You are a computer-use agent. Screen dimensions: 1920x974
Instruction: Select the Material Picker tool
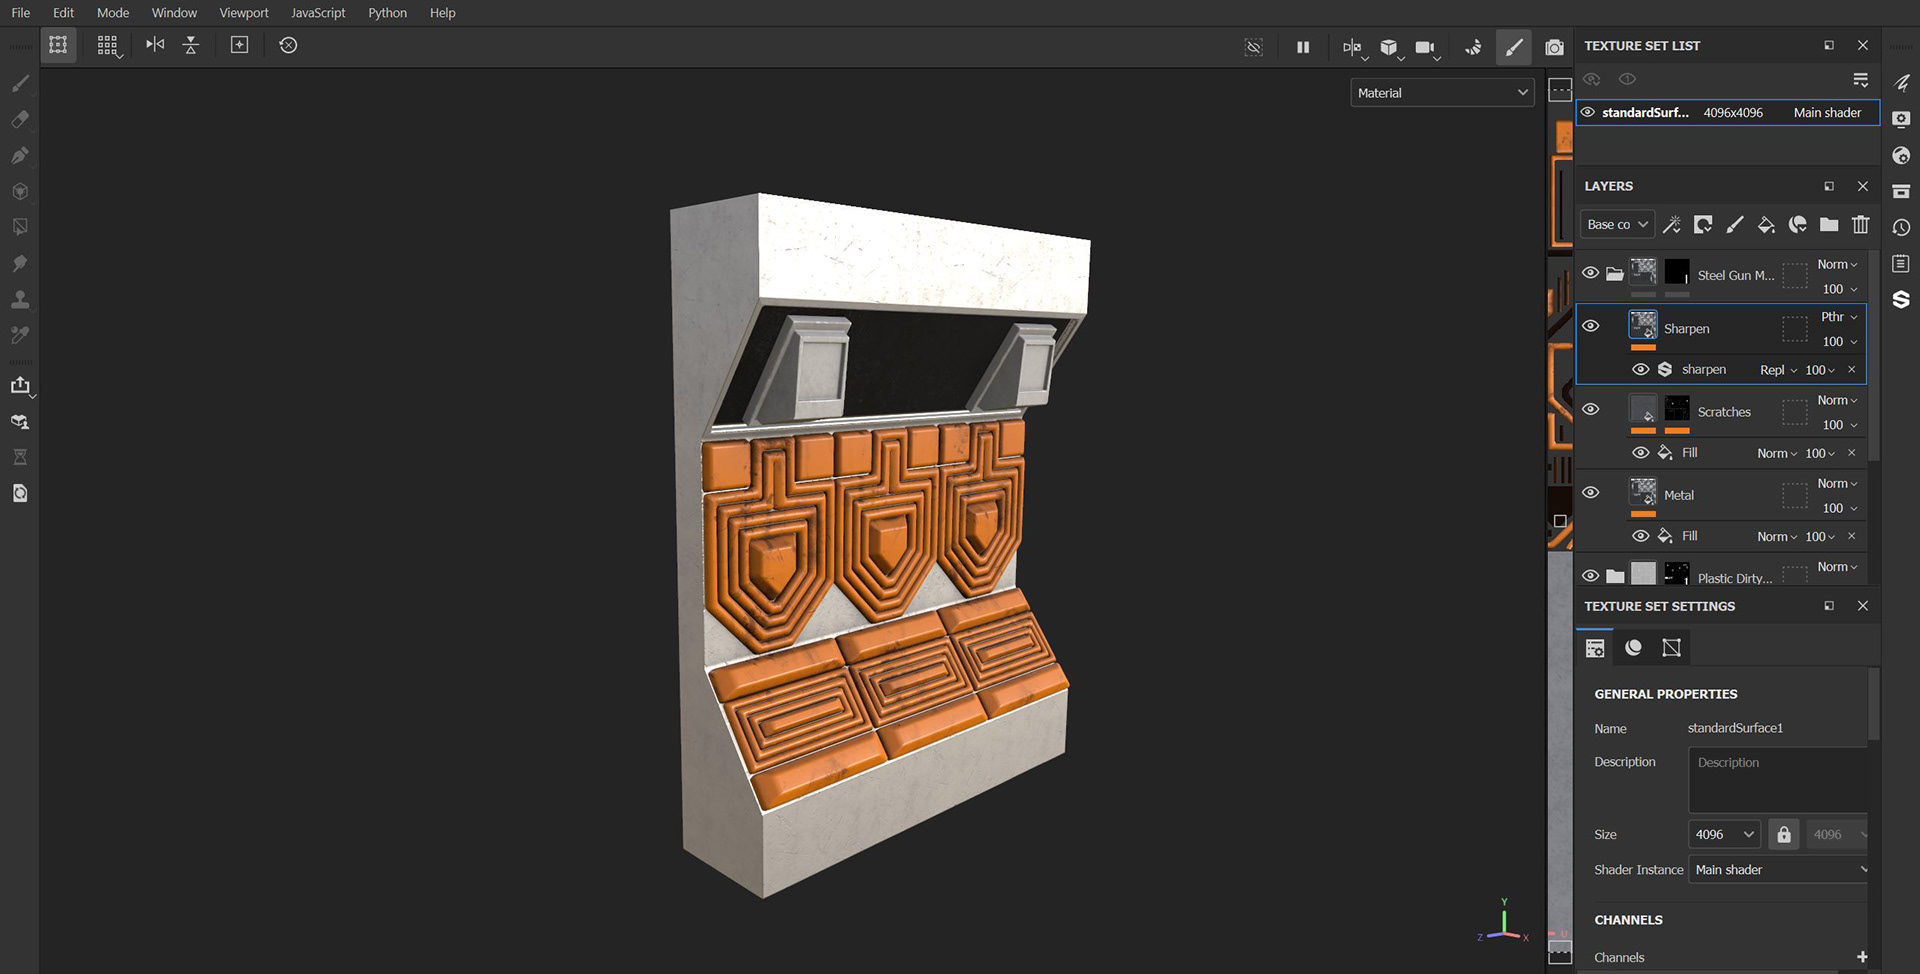[20, 335]
